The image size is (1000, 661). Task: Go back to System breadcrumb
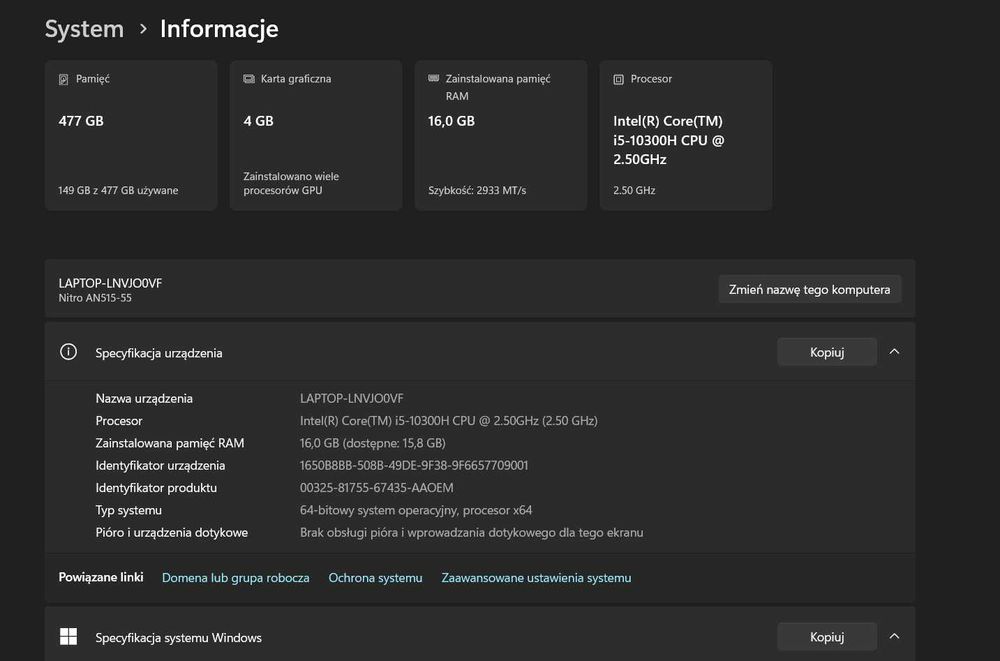click(84, 29)
